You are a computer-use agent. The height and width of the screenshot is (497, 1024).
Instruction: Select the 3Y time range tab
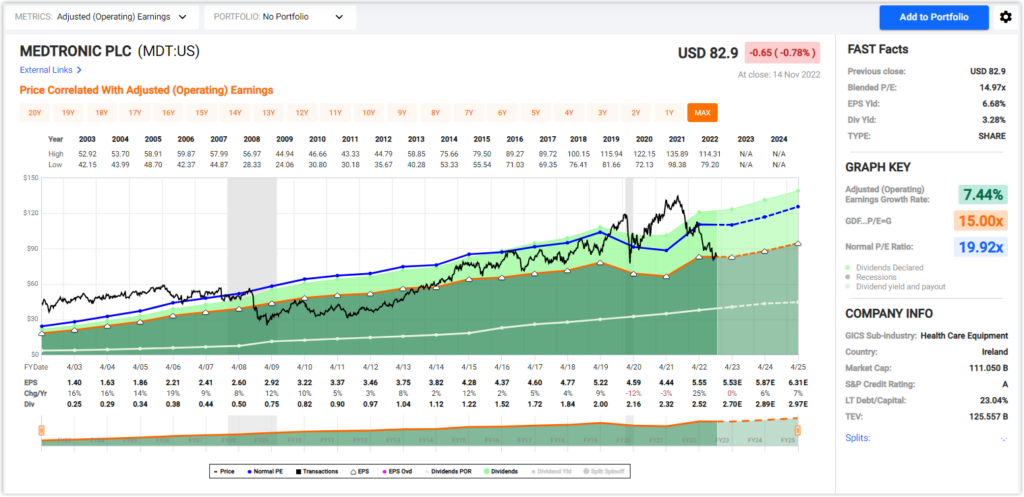(x=602, y=113)
